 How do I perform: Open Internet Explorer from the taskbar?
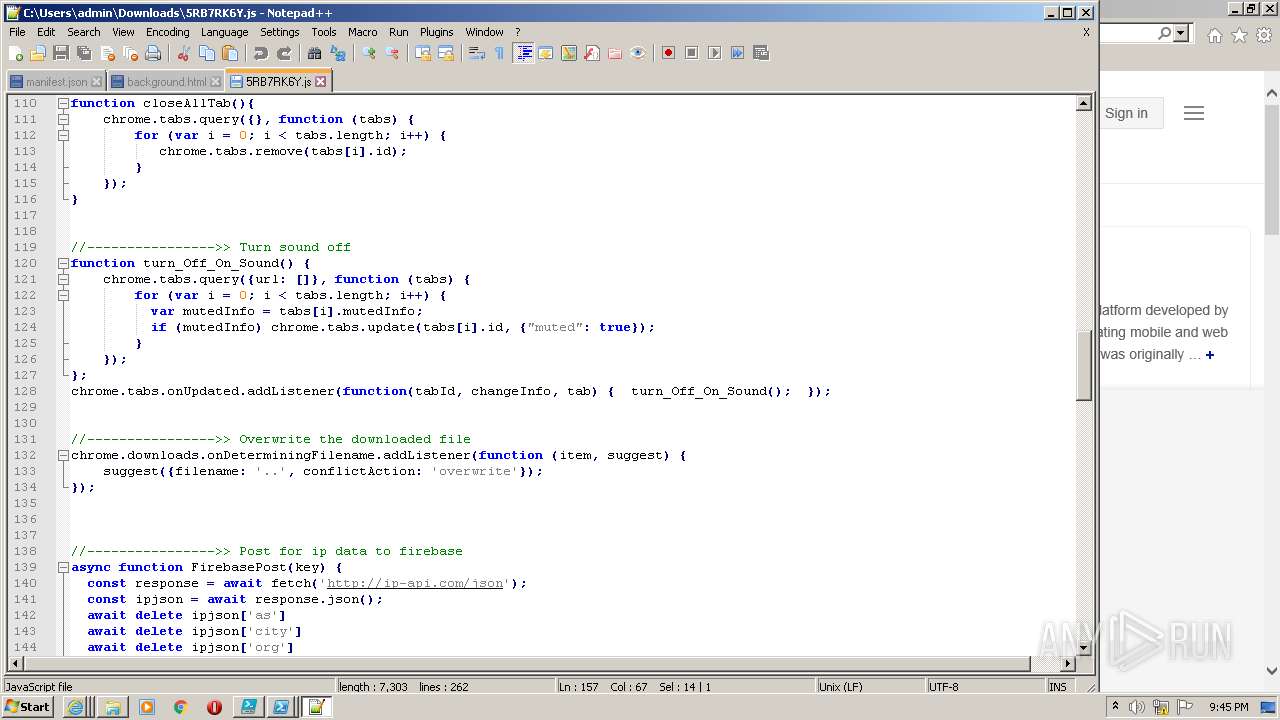[75, 707]
